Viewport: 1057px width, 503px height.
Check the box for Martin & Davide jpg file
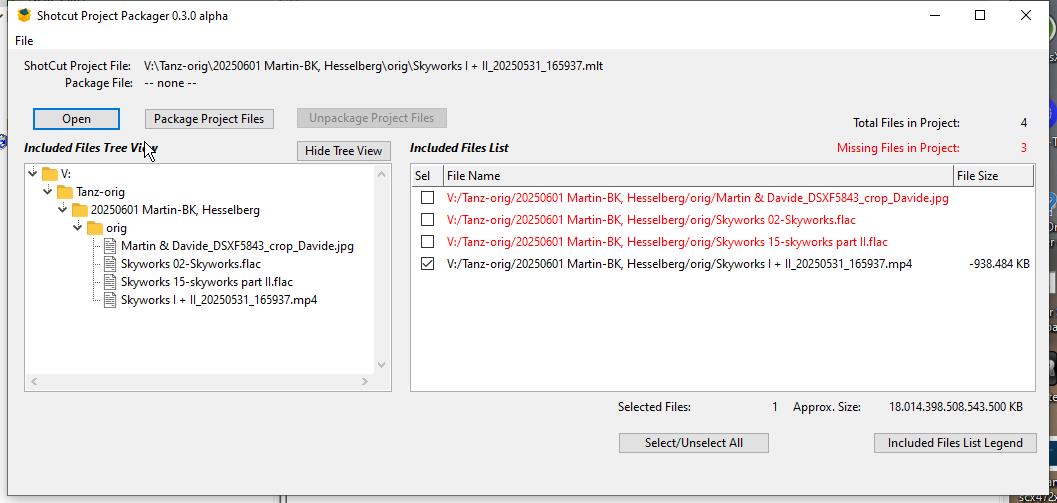pyautogui.click(x=427, y=198)
